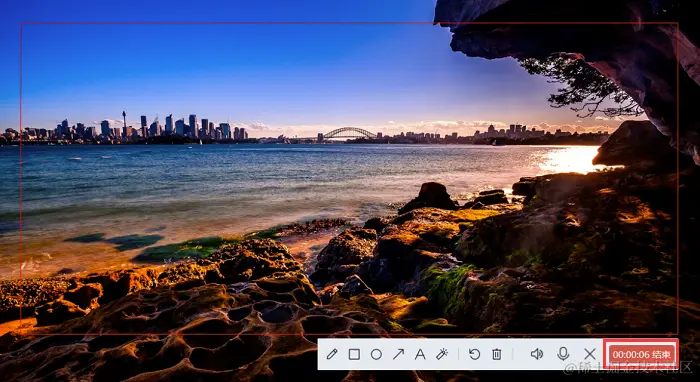Pick the circle shape tool
Viewport: 700px width, 382px height.
(x=376, y=354)
